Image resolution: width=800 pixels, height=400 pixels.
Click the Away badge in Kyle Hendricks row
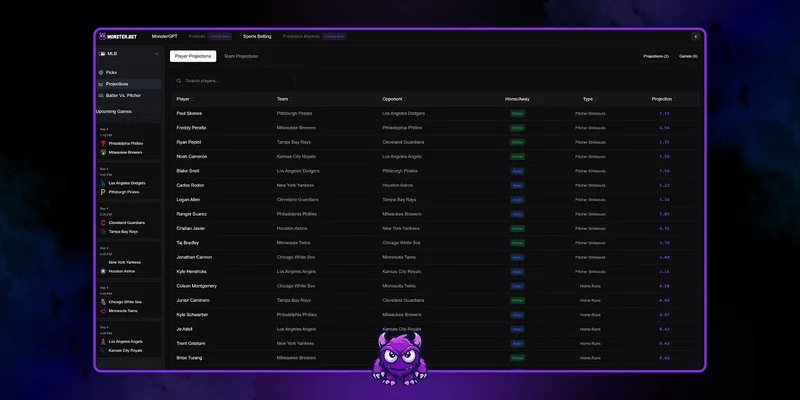tap(517, 272)
